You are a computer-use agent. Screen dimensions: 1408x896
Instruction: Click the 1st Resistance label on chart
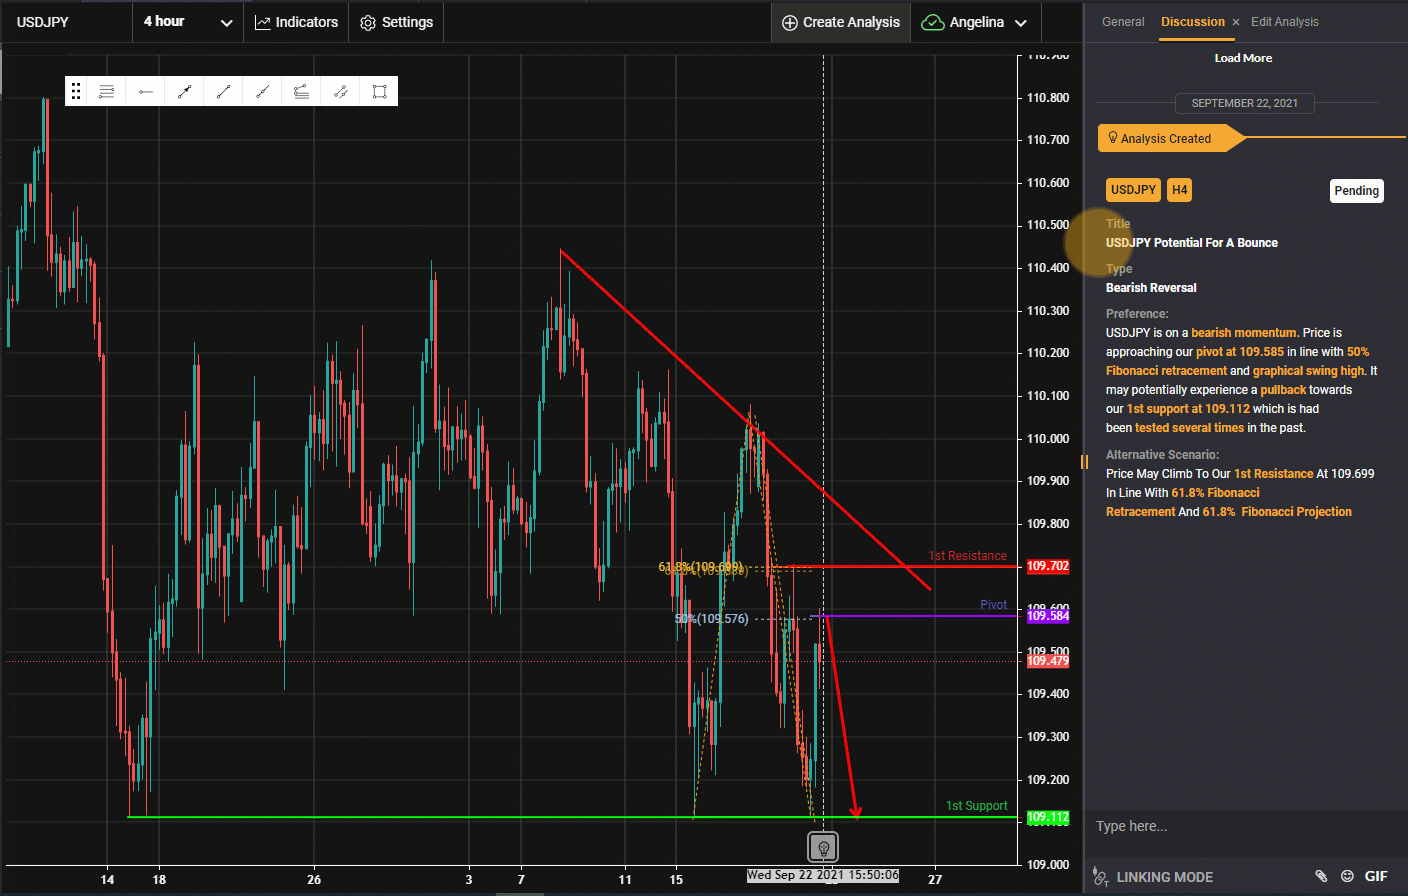[967, 556]
